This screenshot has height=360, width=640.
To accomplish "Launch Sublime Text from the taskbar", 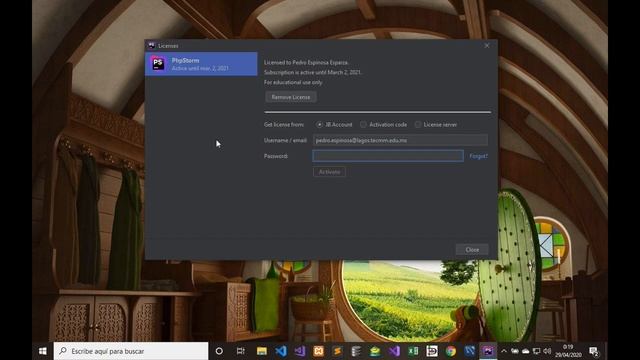I will click(338, 351).
